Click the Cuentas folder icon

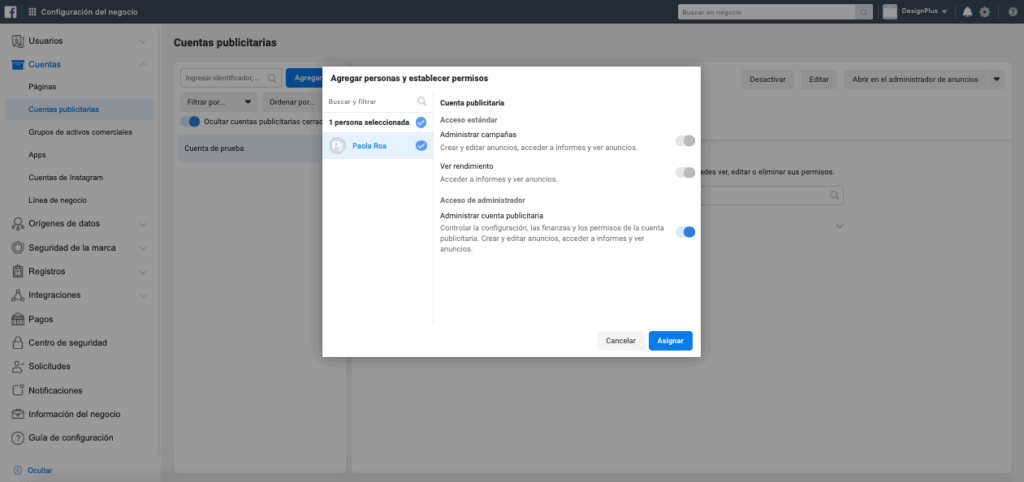[x=18, y=65]
